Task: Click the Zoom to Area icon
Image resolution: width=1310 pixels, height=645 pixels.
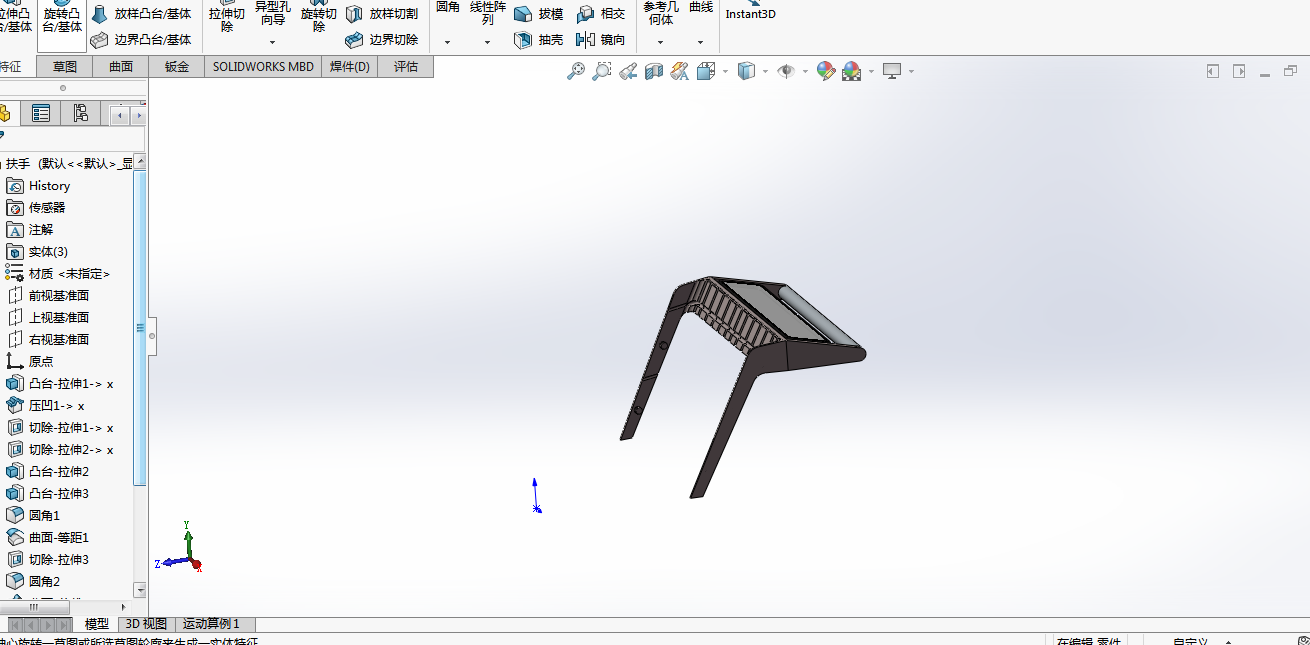Action: (x=602, y=71)
